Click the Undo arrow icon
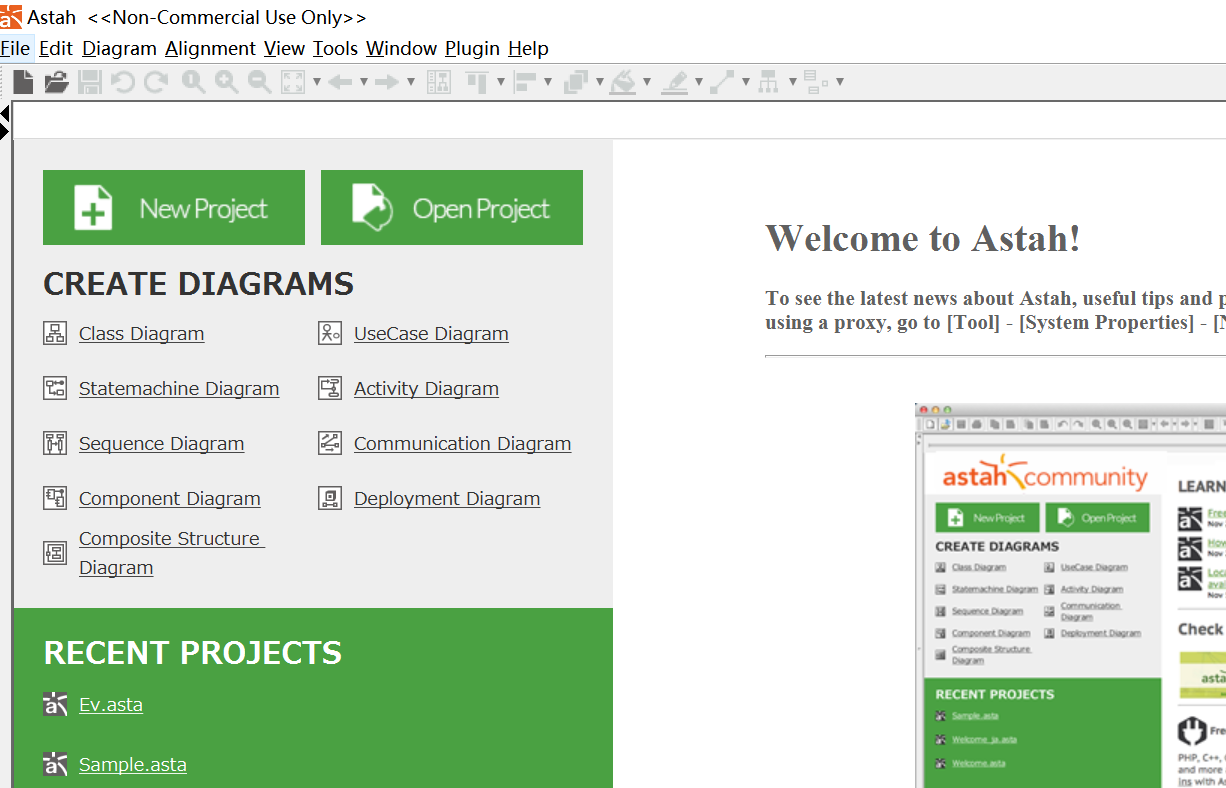Screen dimensions: 1226x788 [x=122, y=82]
